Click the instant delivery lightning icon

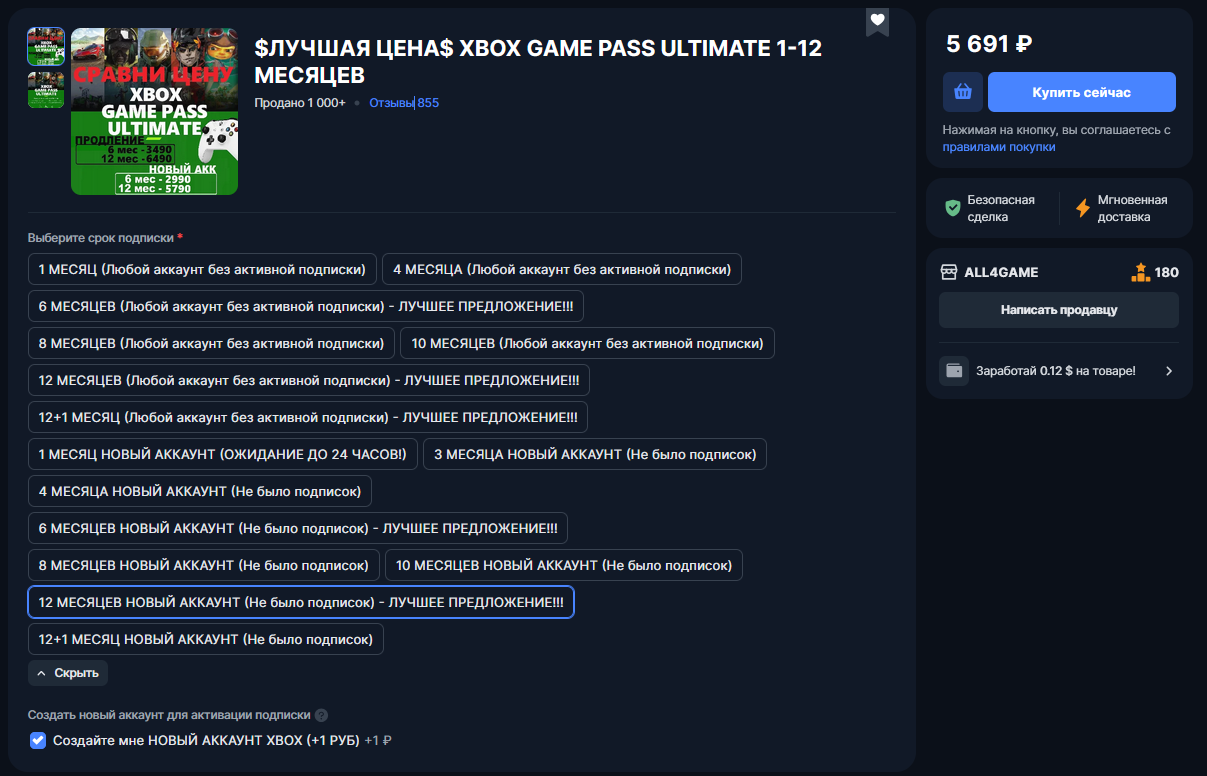coord(1083,208)
